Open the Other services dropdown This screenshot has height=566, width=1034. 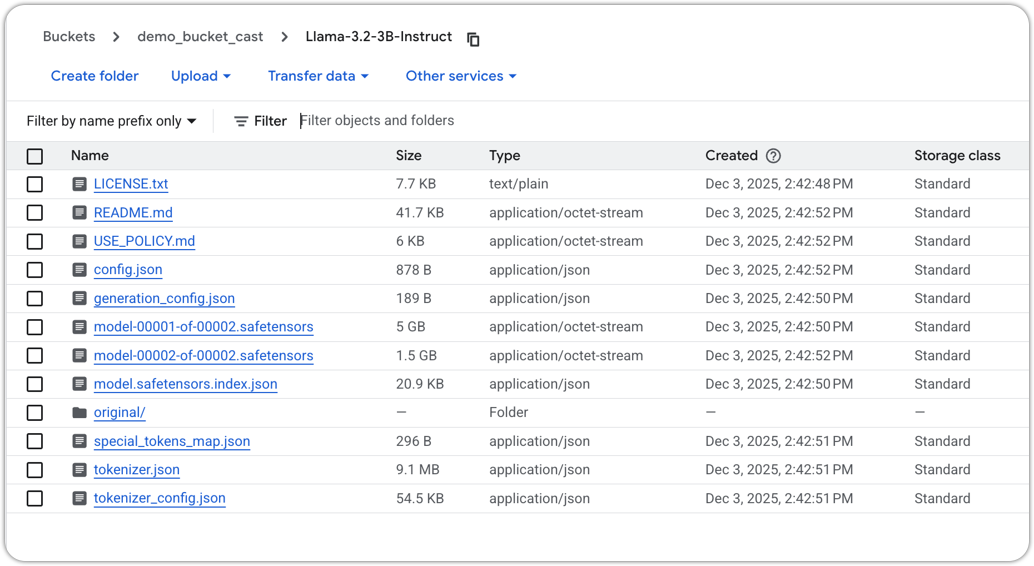(461, 76)
